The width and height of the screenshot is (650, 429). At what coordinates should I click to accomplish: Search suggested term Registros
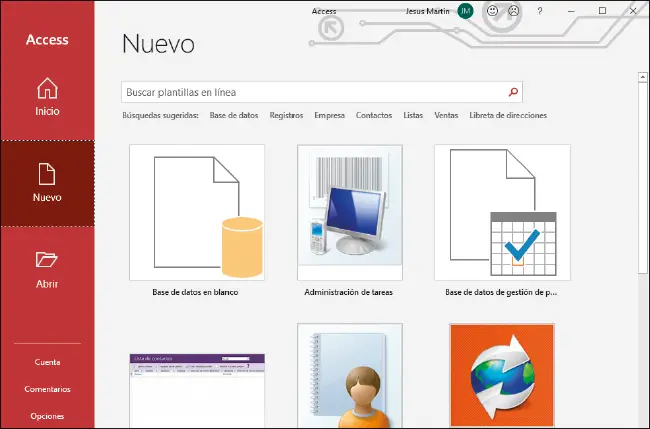point(286,115)
